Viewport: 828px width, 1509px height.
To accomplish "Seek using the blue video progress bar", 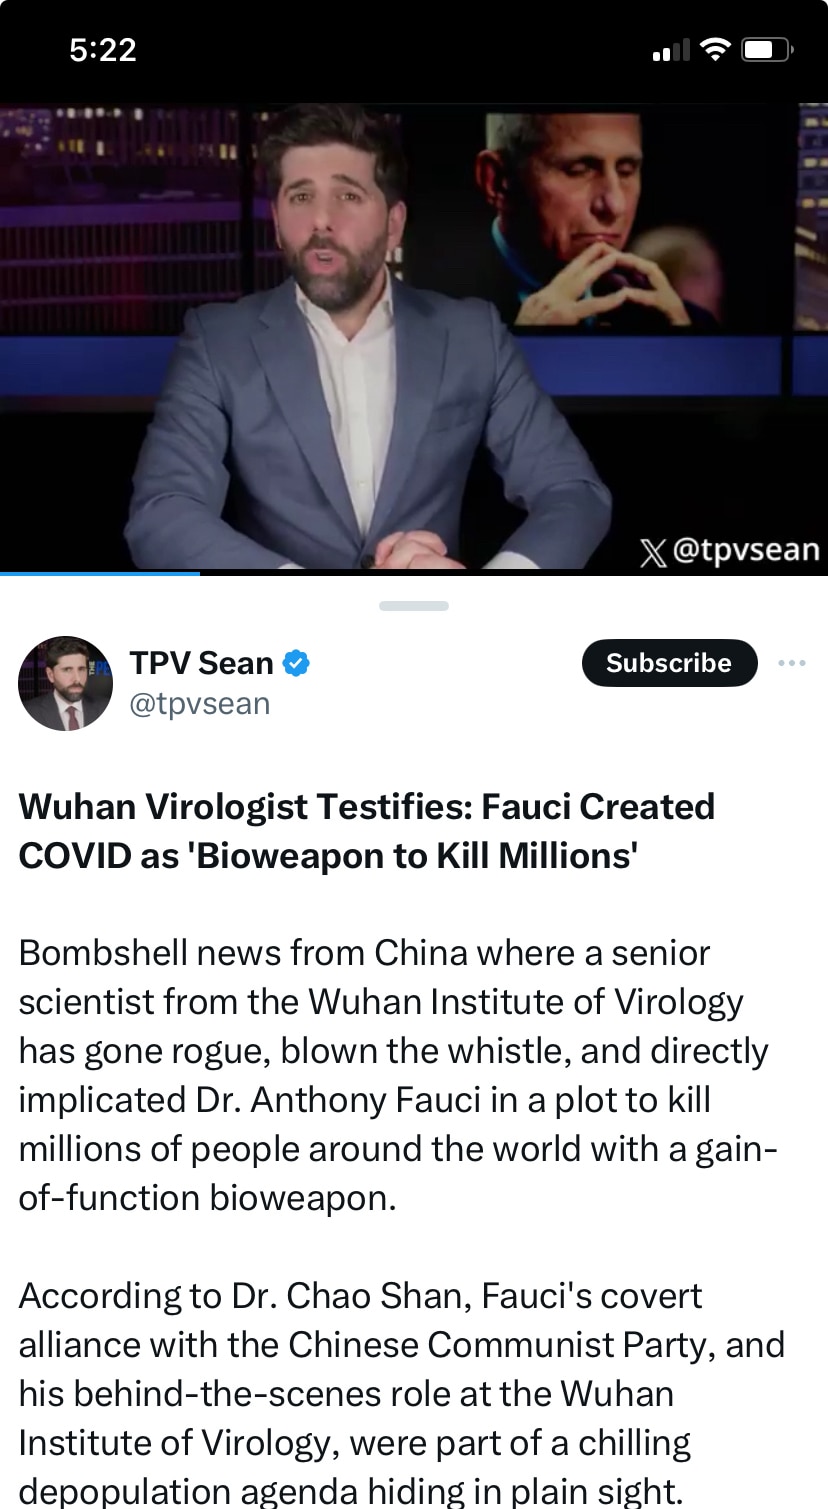I will (100, 573).
